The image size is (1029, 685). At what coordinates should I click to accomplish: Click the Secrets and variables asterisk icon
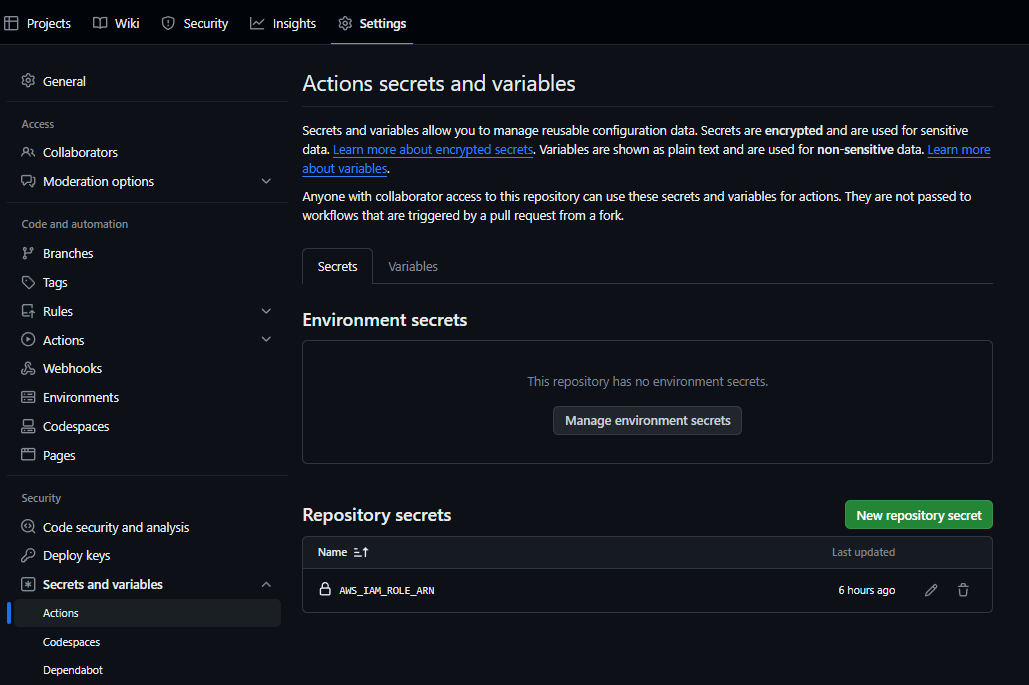28,584
